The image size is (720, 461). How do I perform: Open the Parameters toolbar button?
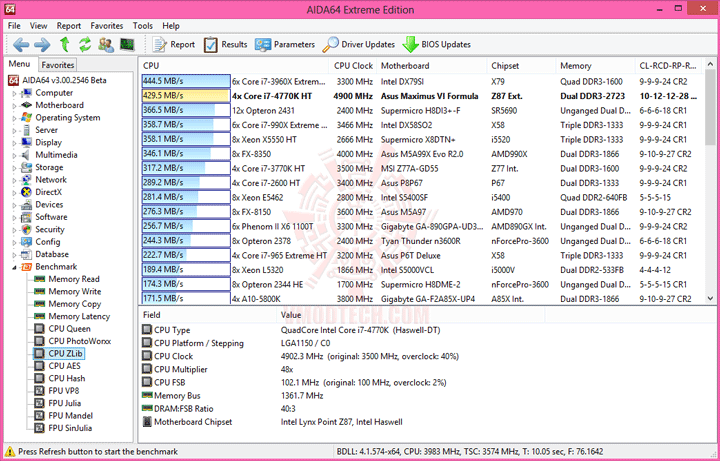tap(285, 45)
